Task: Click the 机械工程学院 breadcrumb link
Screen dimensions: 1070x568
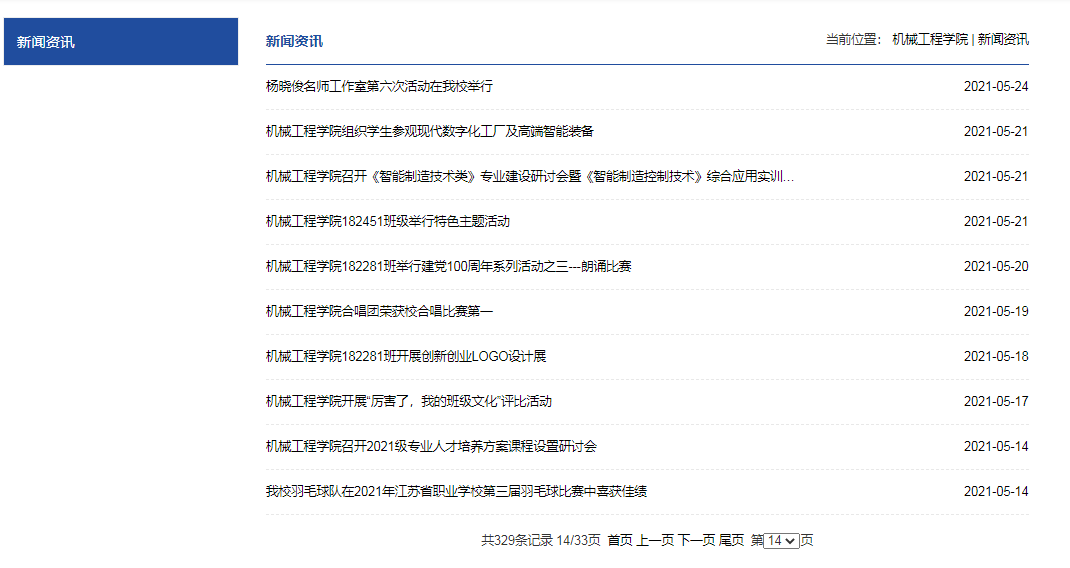Action: tap(930, 40)
